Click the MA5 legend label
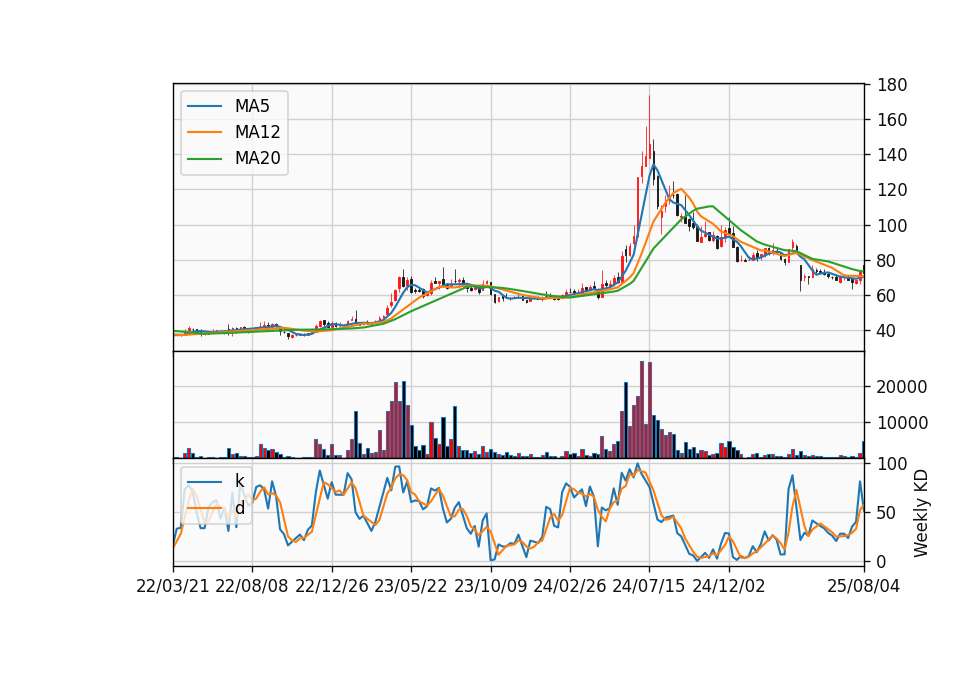The height and width of the screenshot is (690, 960). [252, 106]
